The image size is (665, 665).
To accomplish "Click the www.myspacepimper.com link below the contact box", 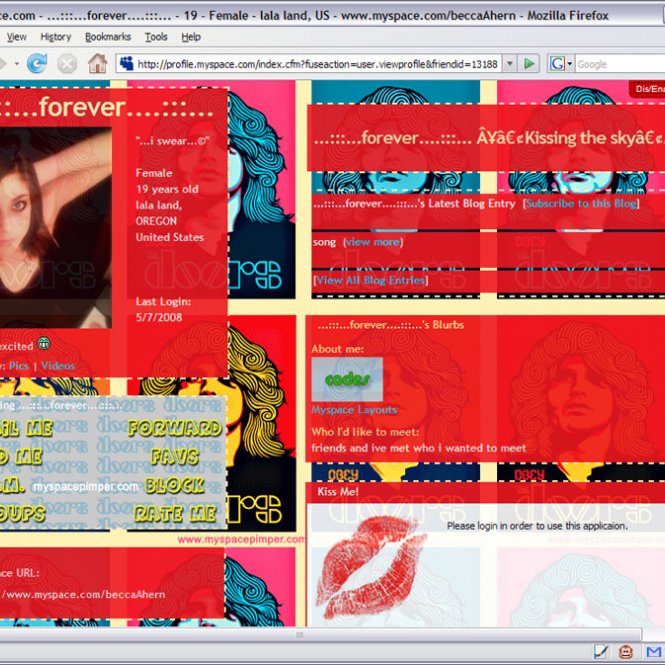I will click(x=241, y=539).
